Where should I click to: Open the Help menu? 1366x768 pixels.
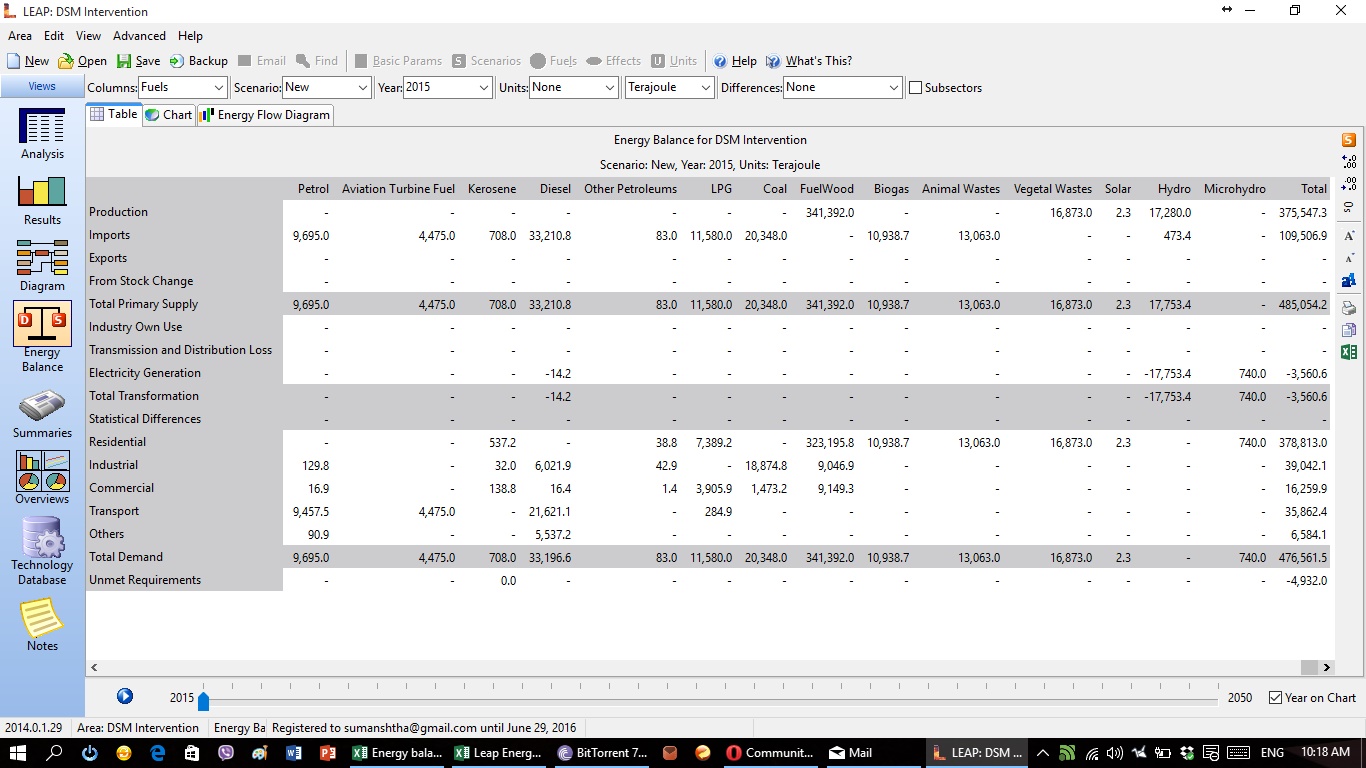(x=190, y=36)
